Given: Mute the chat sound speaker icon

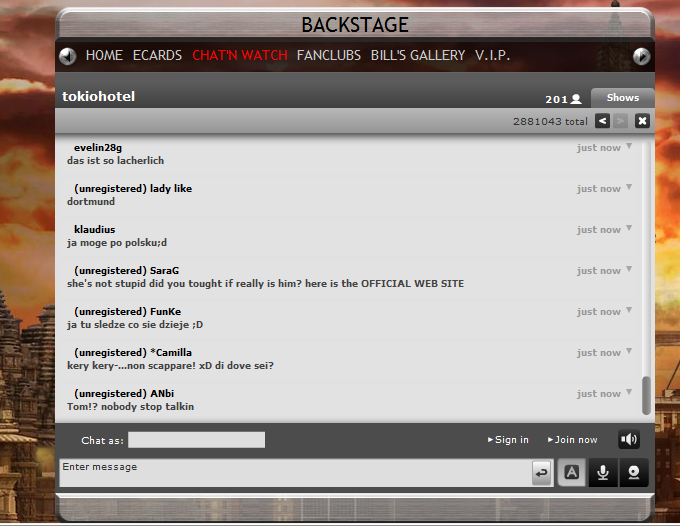Looking at the screenshot, I should [629, 440].
